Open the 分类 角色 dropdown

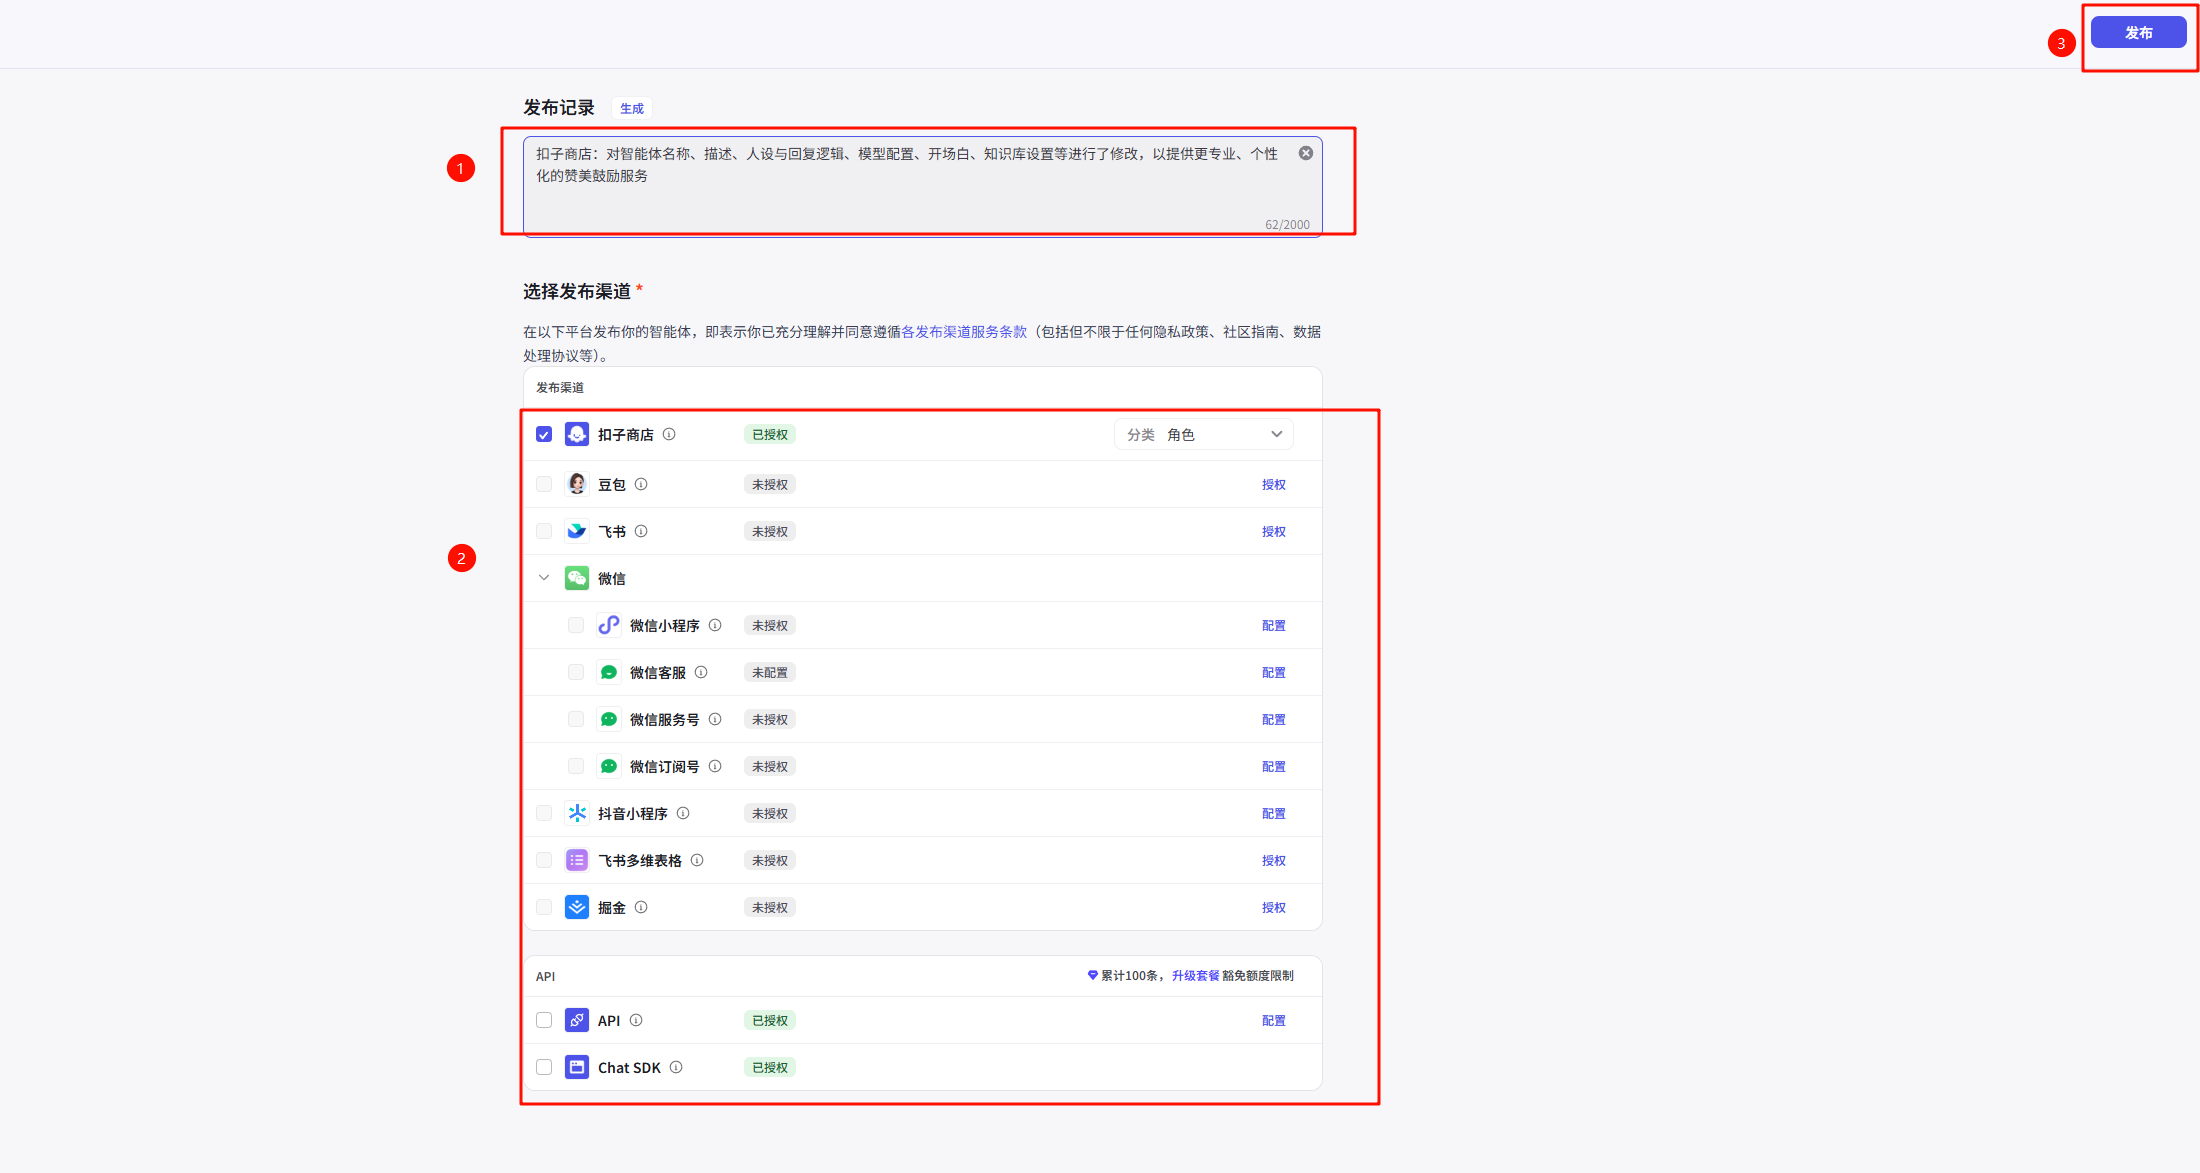(x=1203, y=434)
